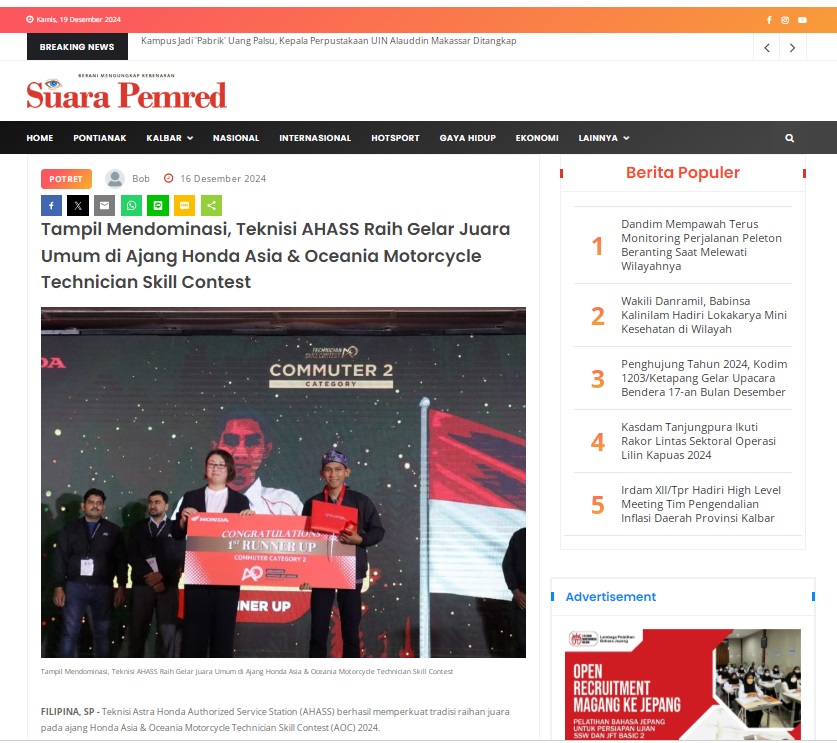
Task: Open the Instagram icon in top bar
Action: [x=785, y=20]
